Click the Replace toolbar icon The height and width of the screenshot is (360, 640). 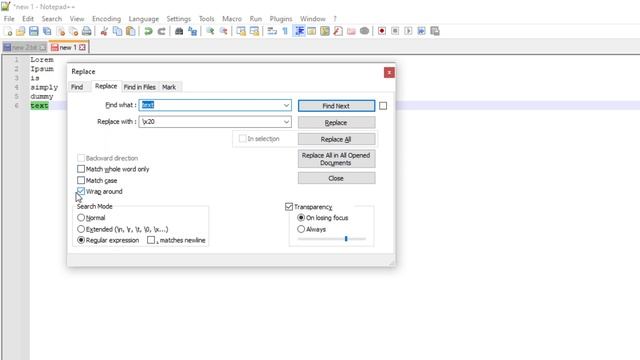(192, 31)
